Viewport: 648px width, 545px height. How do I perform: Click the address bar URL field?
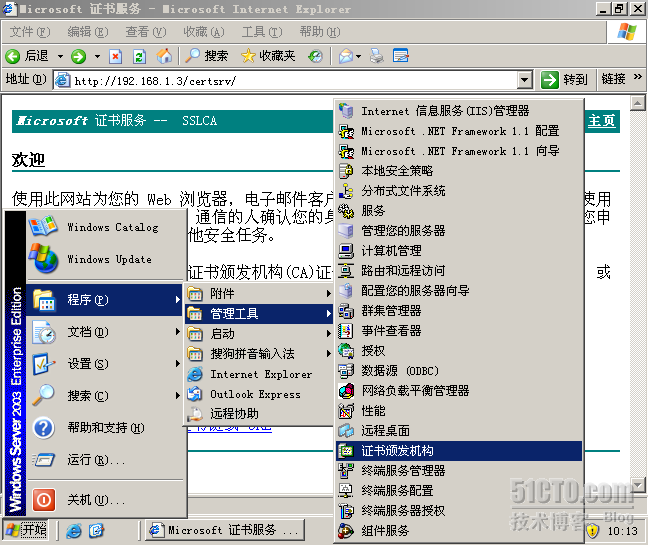(294, 80)
